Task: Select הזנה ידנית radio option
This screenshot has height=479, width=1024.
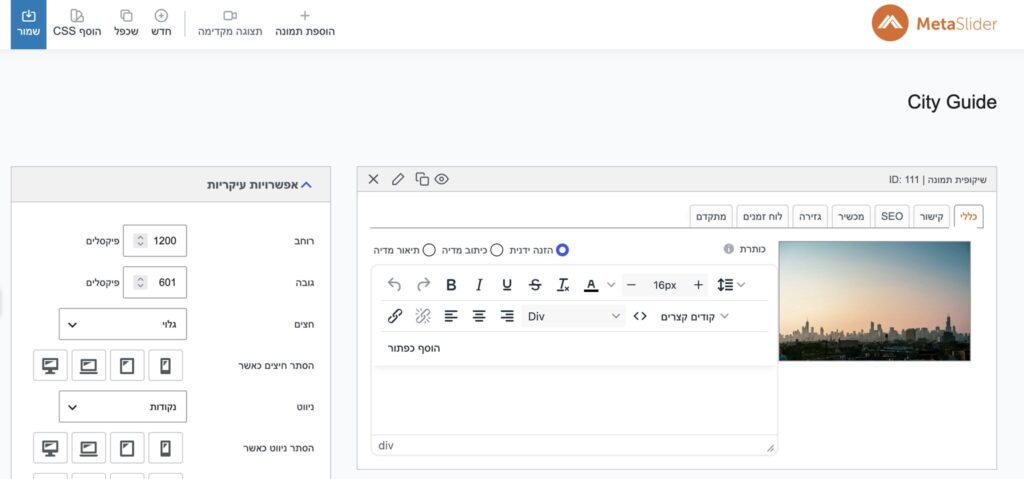Action: click(x=562, y=250)
